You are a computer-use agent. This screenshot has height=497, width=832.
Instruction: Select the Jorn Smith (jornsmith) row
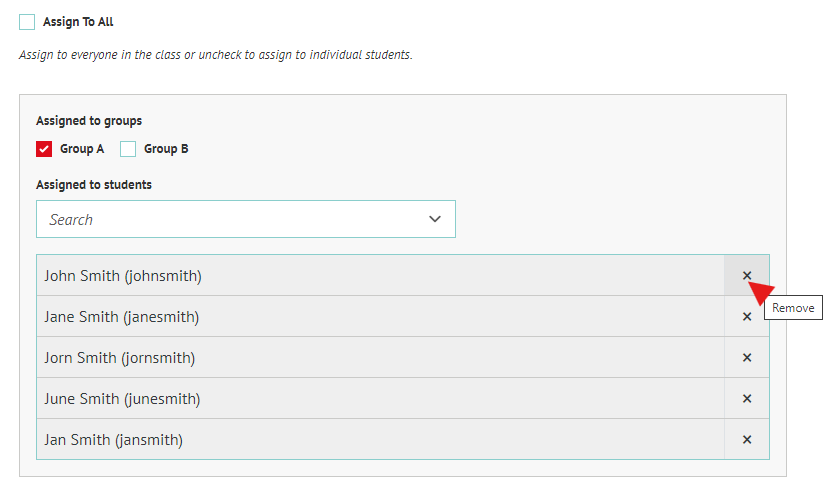380,358
